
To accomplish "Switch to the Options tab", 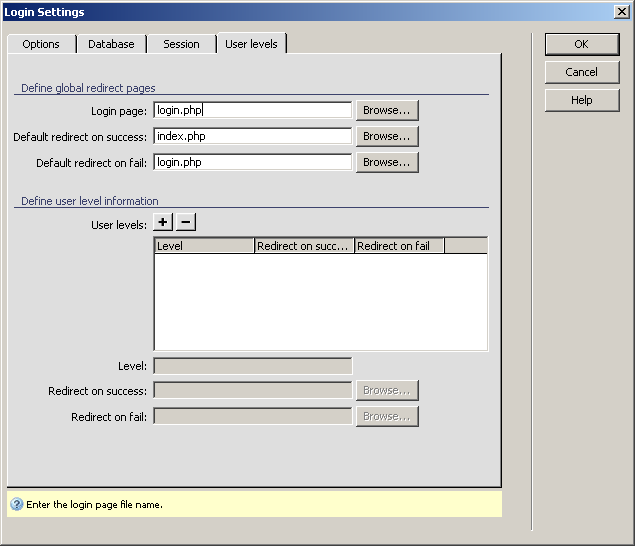I will [x=41, y=44].
